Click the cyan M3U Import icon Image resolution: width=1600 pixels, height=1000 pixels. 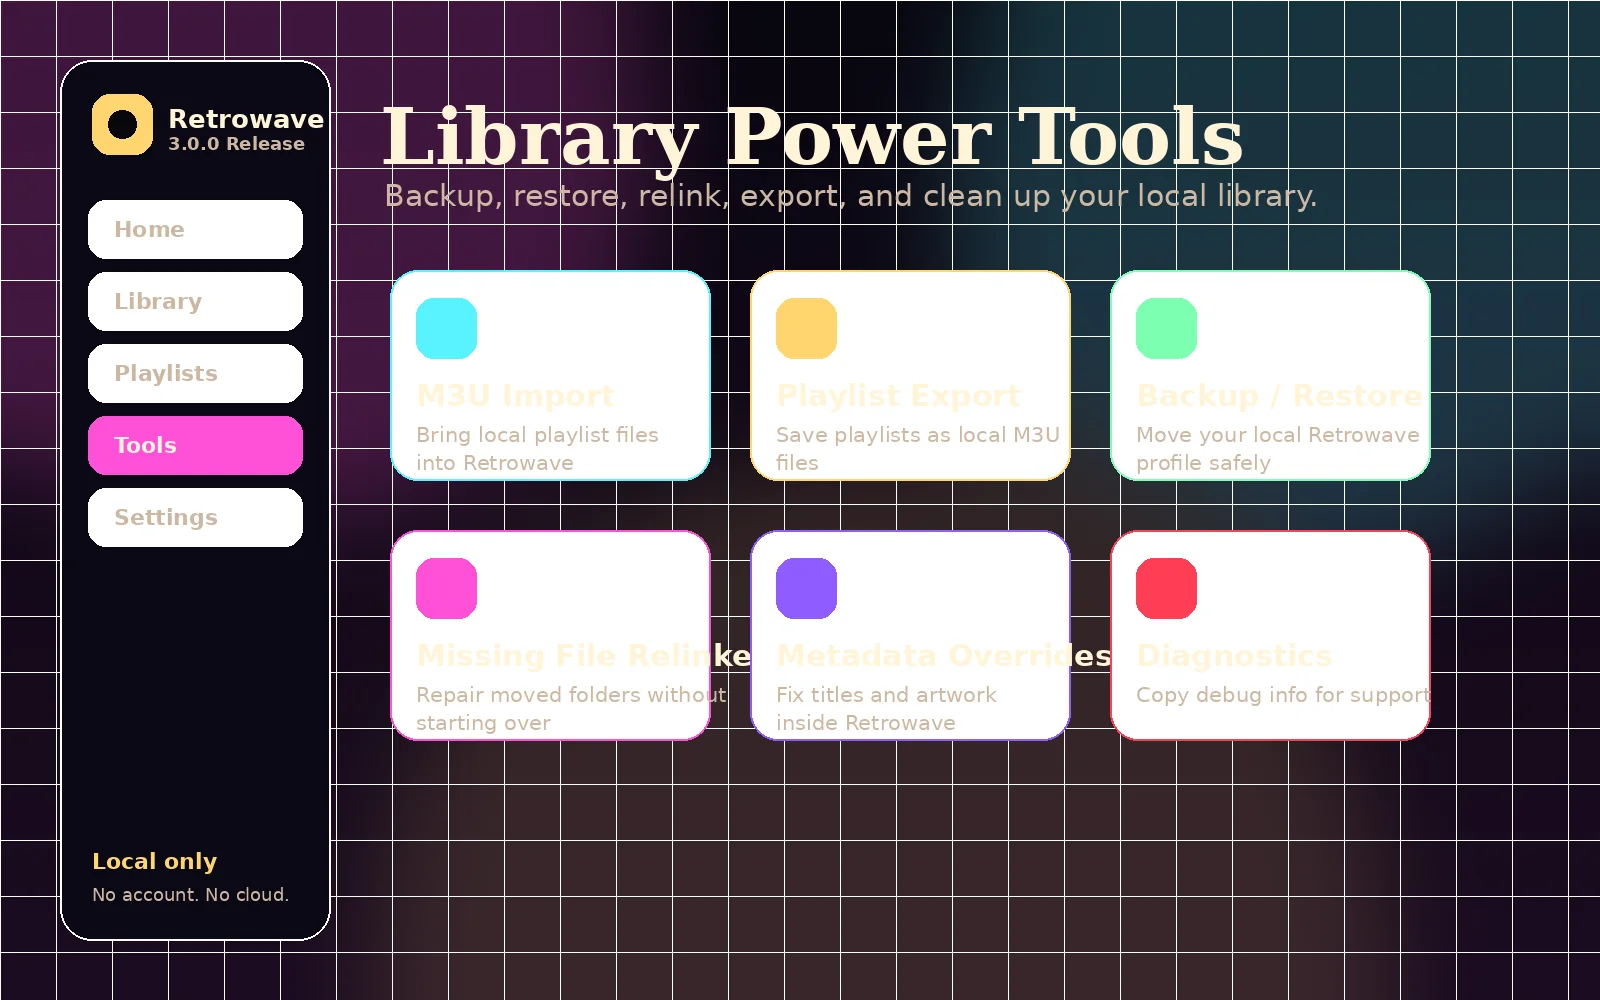[x=446, y=328]
